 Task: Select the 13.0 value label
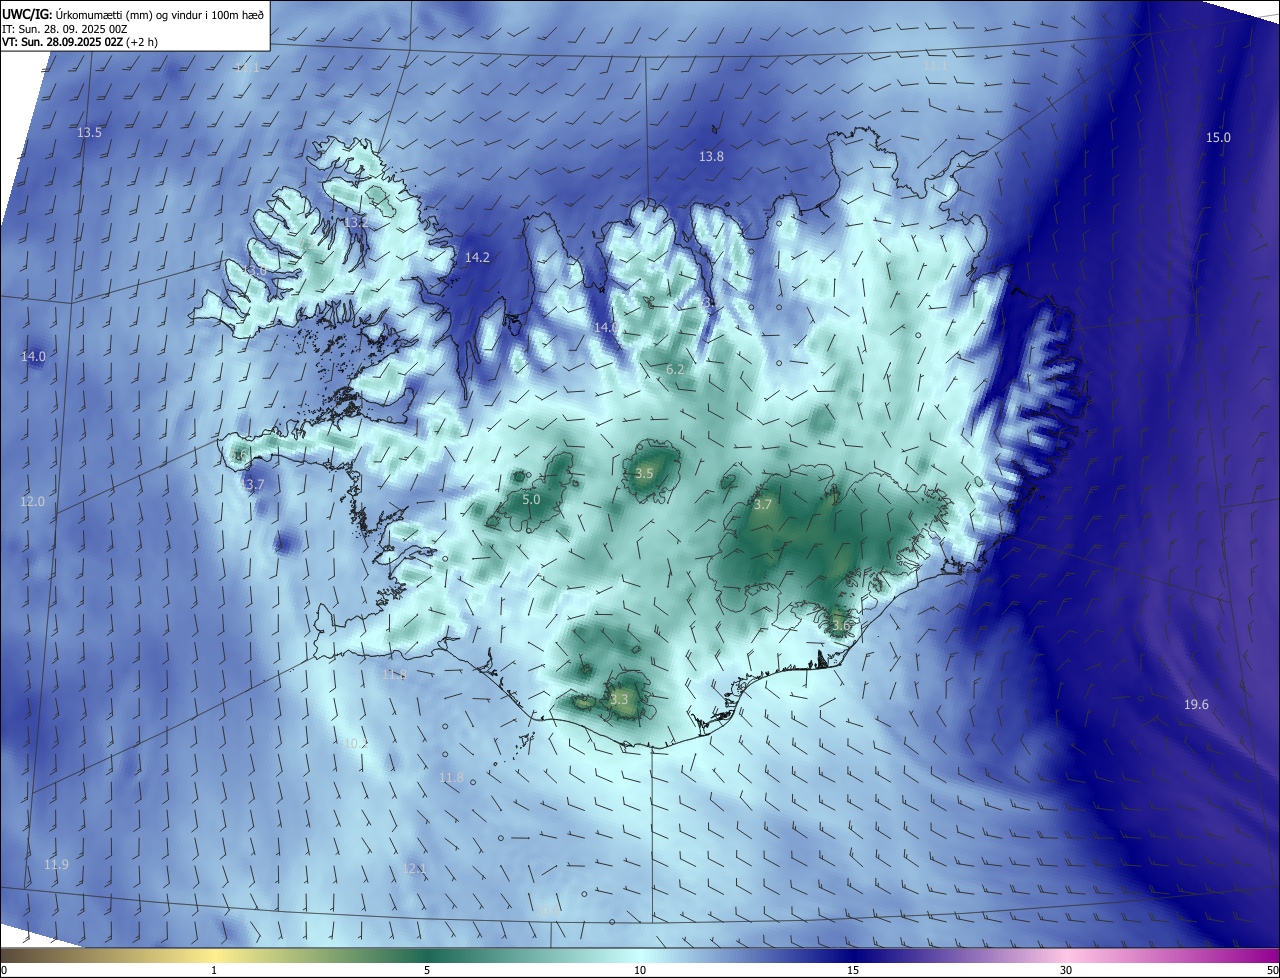pos(254,271)
